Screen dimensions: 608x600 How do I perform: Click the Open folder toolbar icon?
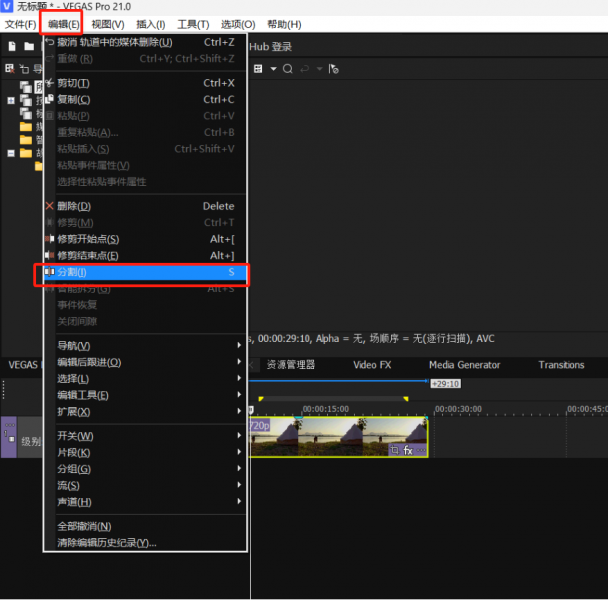(x=29, y=47)
